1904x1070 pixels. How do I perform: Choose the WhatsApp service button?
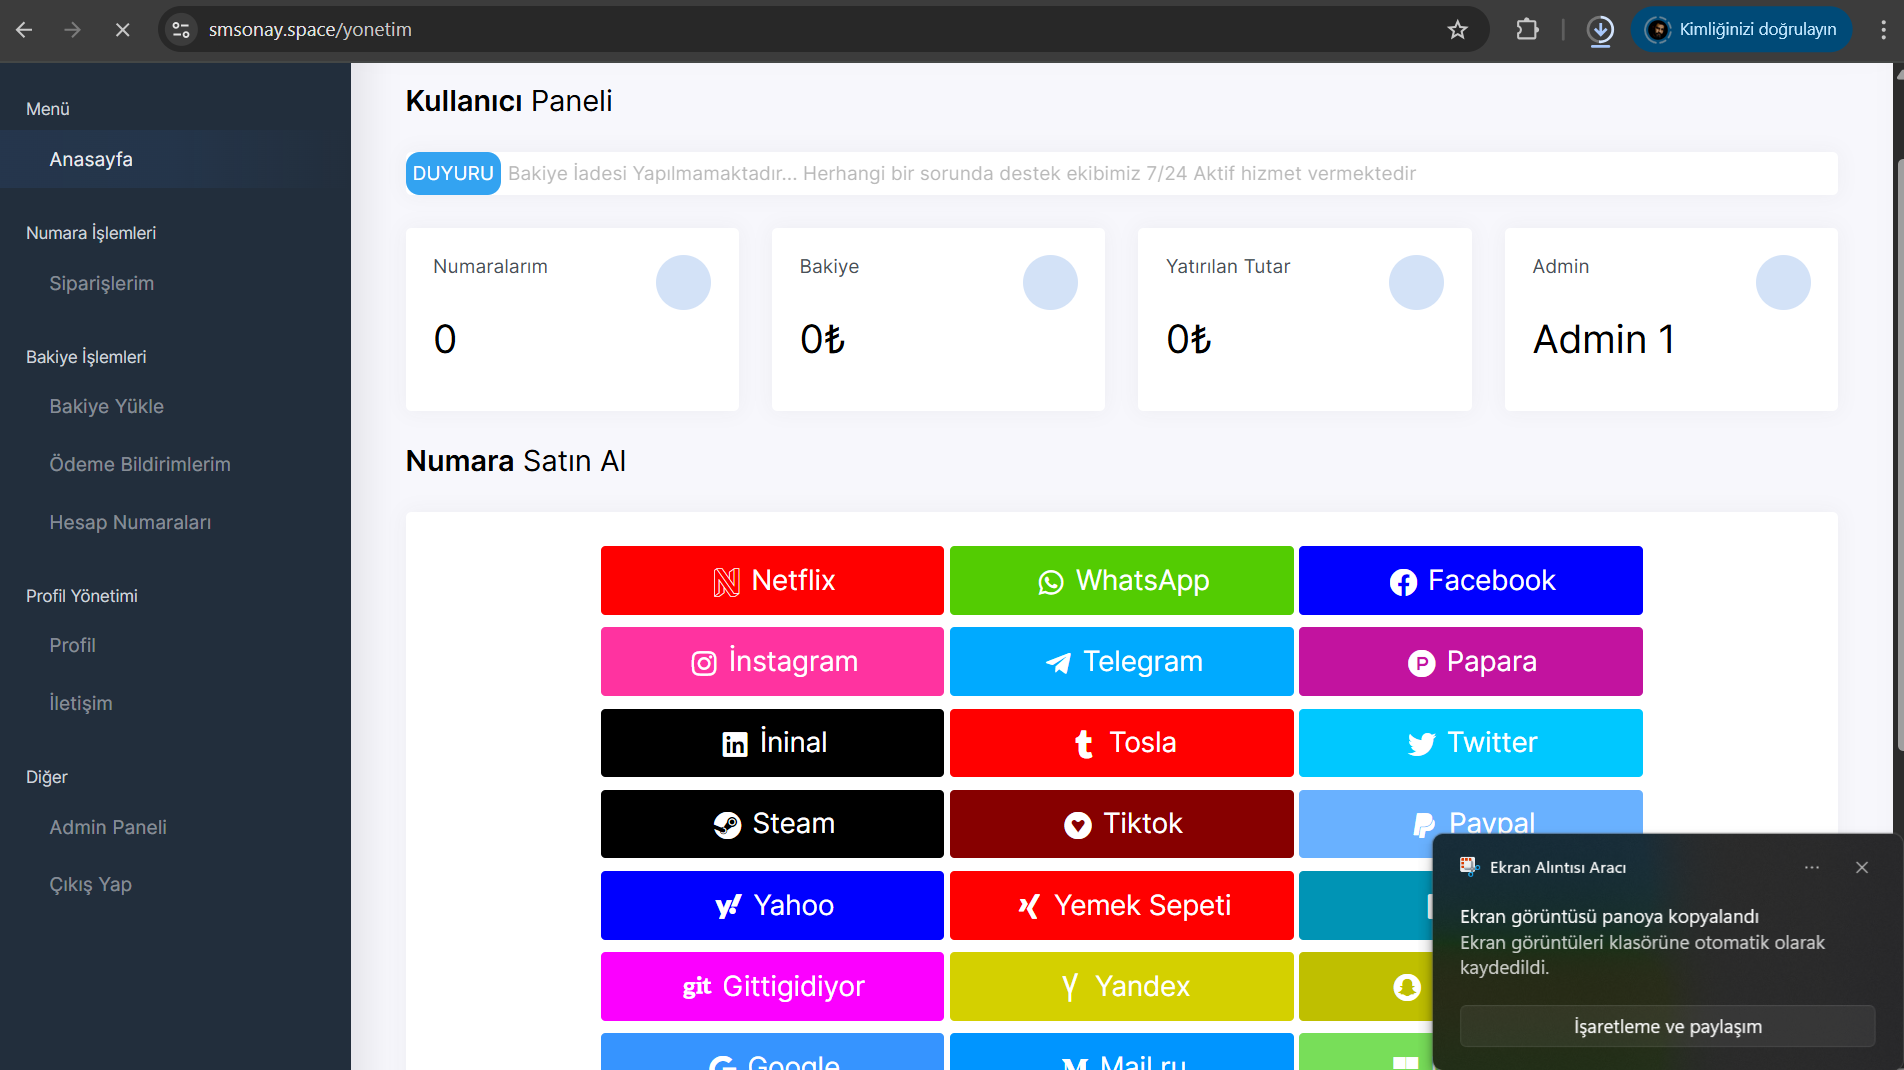click(1121, 581)
